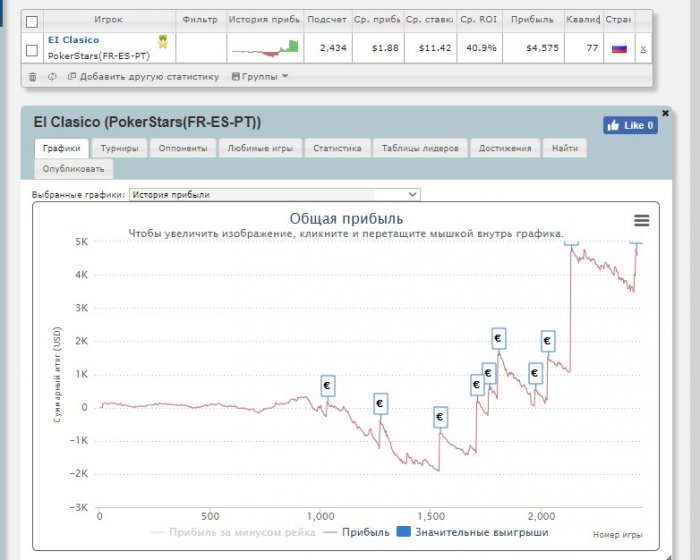Toggle the Прибыль legend series

coord(356,532)
